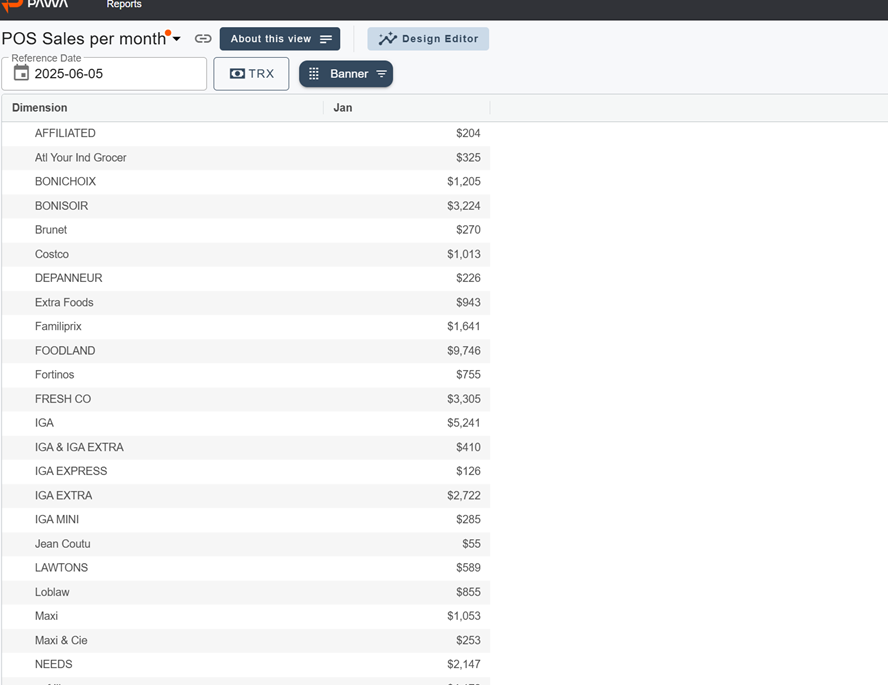
Task: Select the LAWTONS row
Action: tap(246, 567)
